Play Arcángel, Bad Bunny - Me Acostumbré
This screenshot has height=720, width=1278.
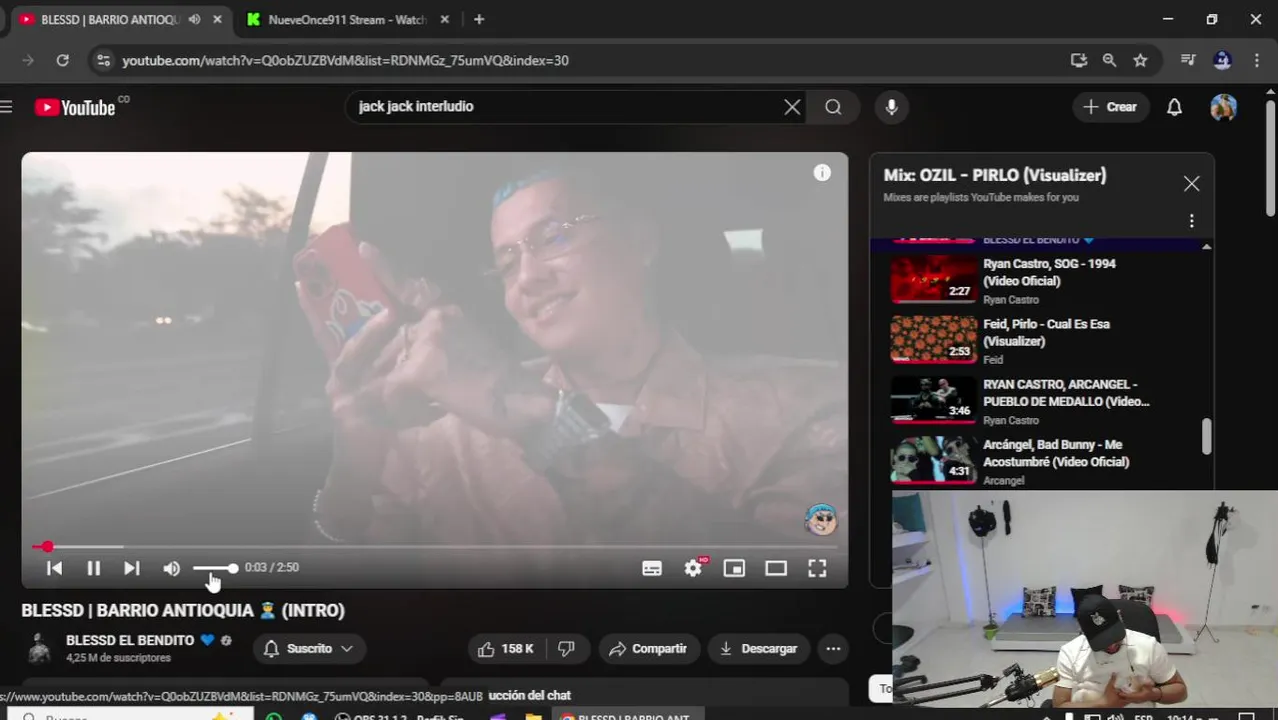click(x=1040, y=460)
